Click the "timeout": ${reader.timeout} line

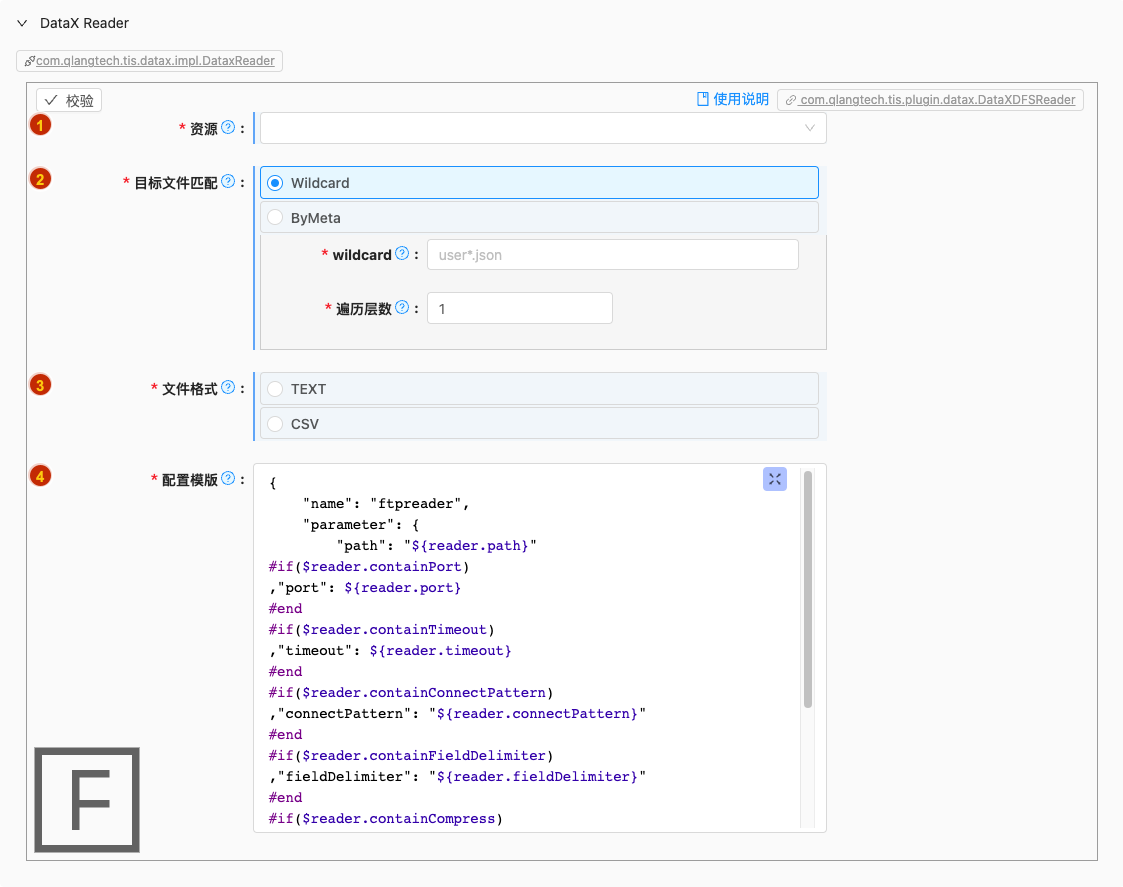point(390,651)
